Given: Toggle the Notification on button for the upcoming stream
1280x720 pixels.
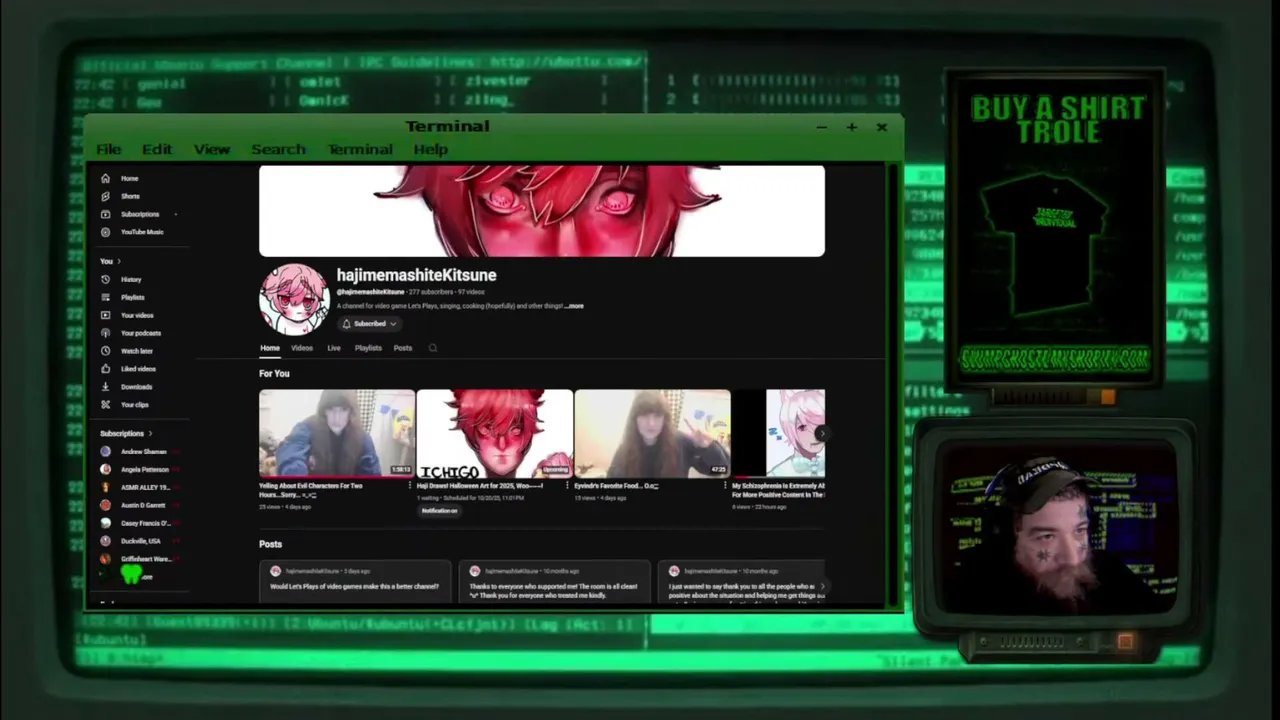Looking at the screenshot, I should (x=439, y=511).
